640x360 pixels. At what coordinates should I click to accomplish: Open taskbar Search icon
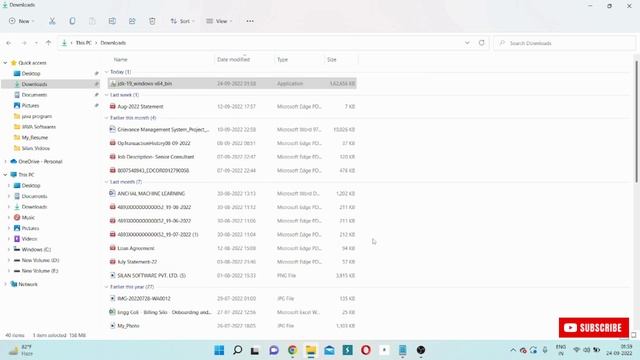pos(238,350)
